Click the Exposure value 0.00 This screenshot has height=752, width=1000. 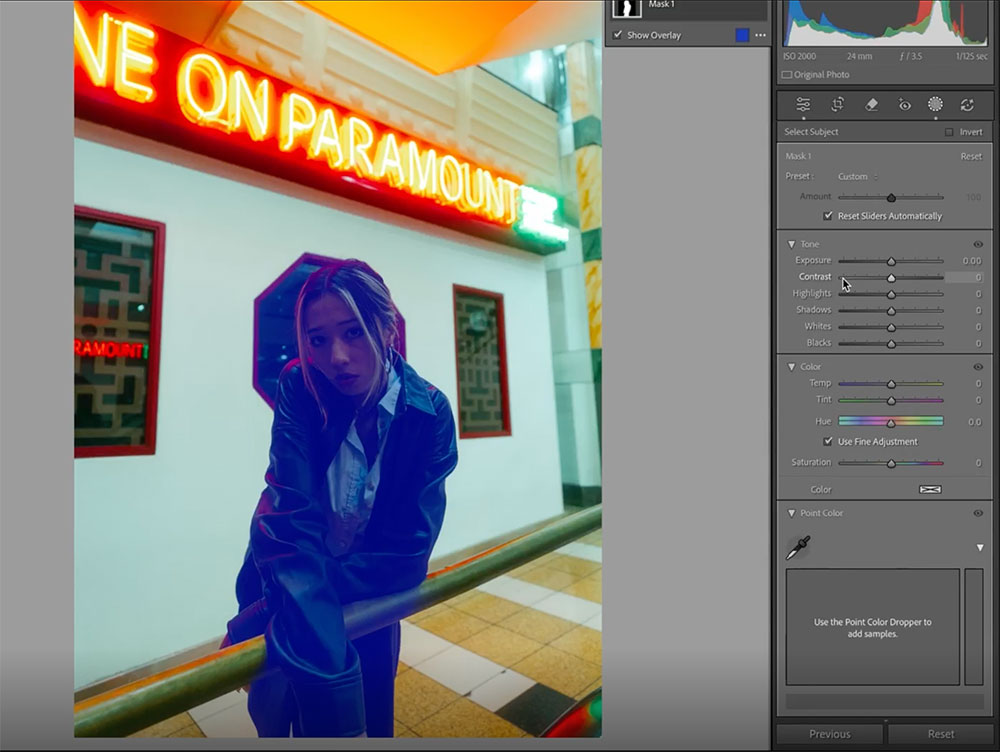pyautogui.click(x=972, y=261)
